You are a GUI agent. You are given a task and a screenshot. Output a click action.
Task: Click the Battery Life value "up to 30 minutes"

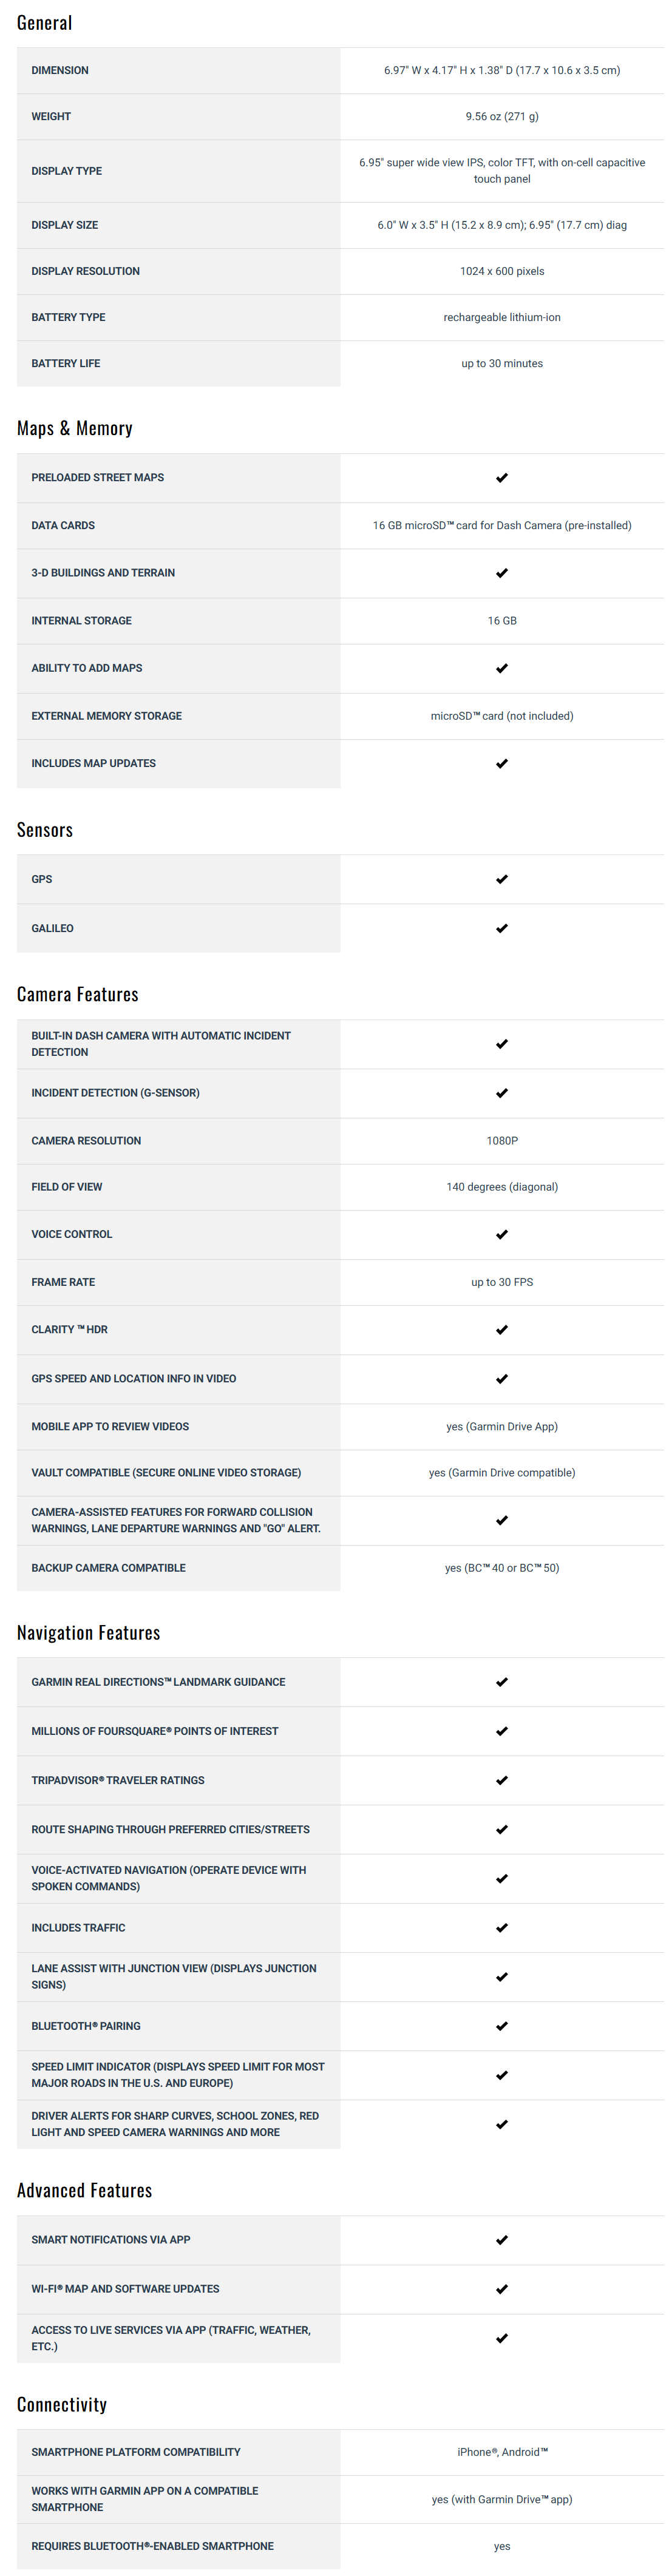click(502, 363)
